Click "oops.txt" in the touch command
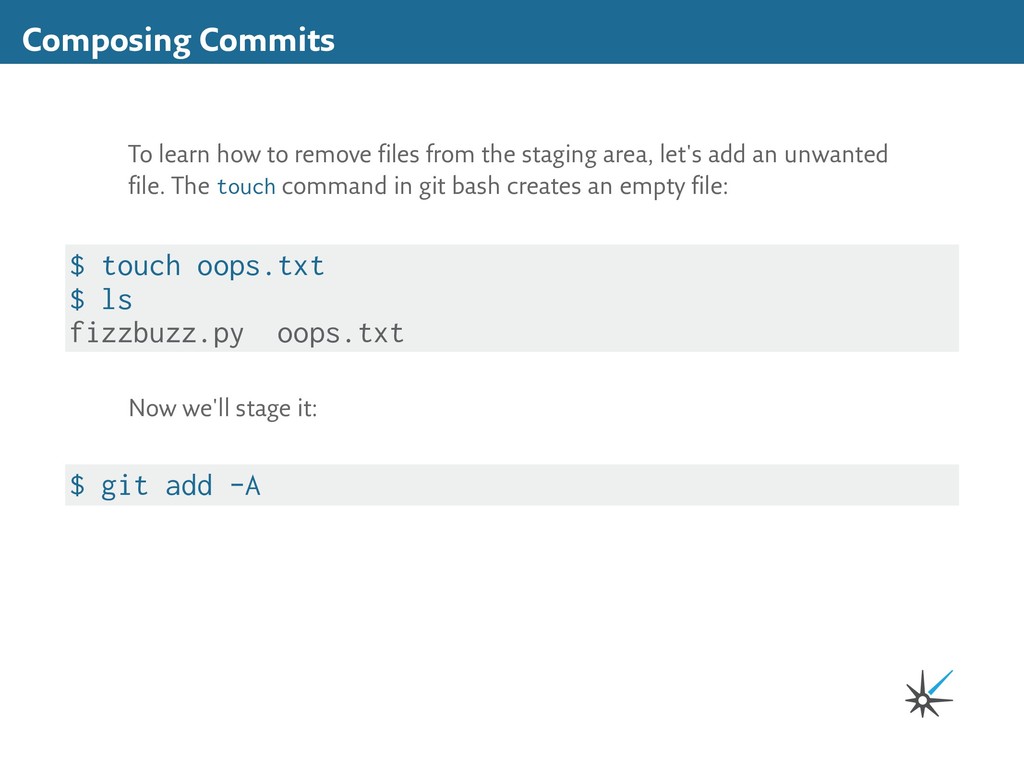1024x768 pixels. [x=261, y=266]
